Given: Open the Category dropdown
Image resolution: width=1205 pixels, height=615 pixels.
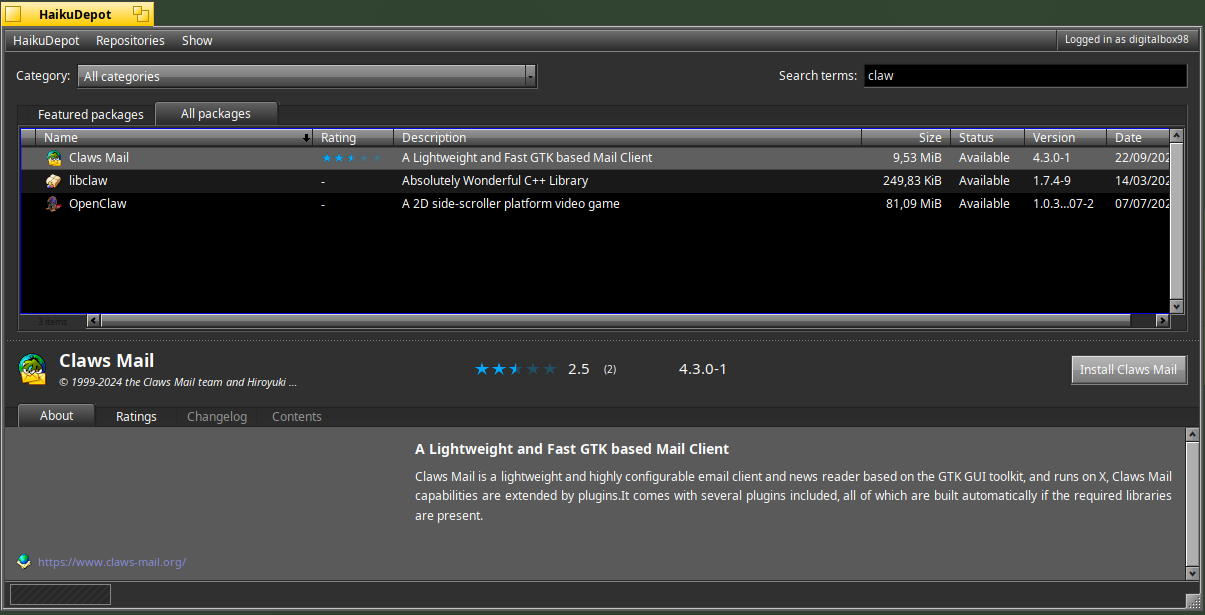Looking at the screenshot, I should coord(307,76).
